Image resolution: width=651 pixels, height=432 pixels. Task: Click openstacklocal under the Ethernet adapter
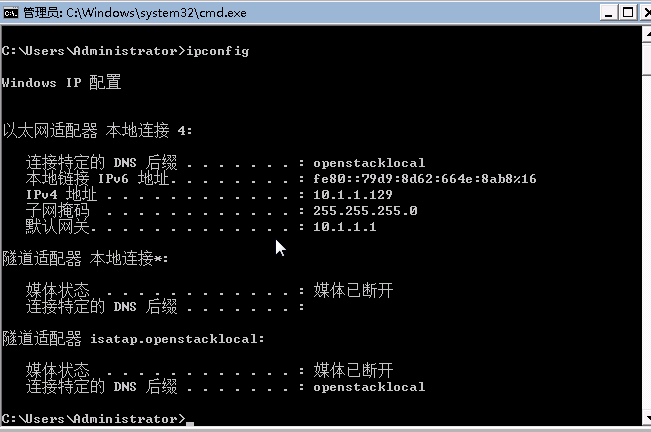[369, 163]
